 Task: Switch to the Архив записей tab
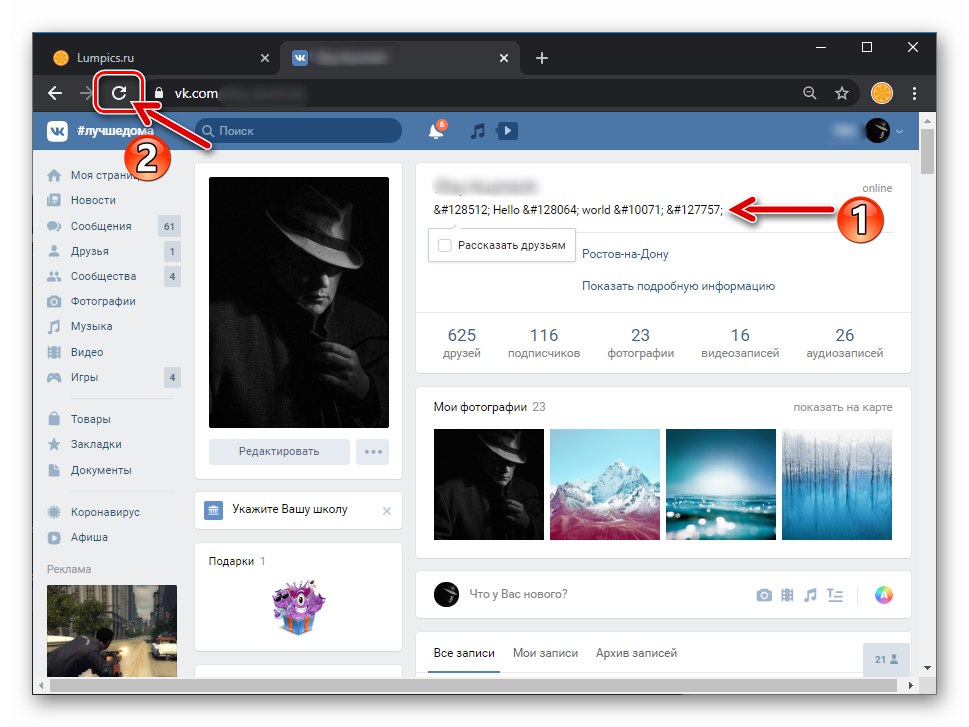(x=636, y=653)
